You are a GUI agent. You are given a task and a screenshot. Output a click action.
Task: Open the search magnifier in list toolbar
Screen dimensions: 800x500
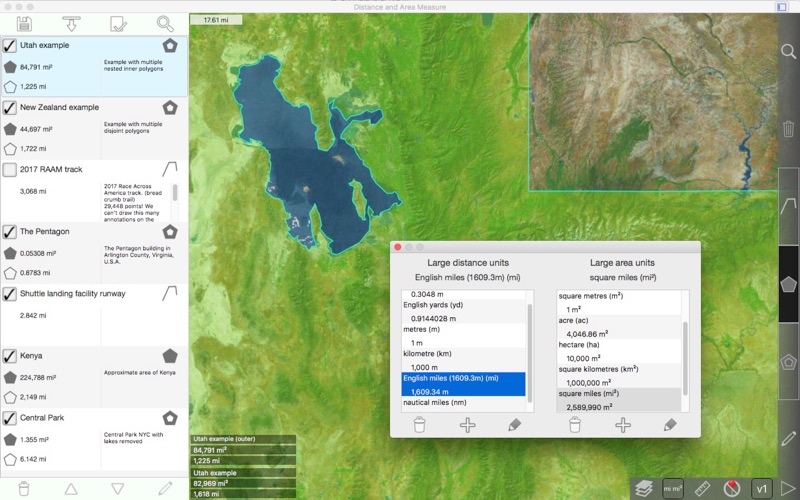click(x=165, y=23)
